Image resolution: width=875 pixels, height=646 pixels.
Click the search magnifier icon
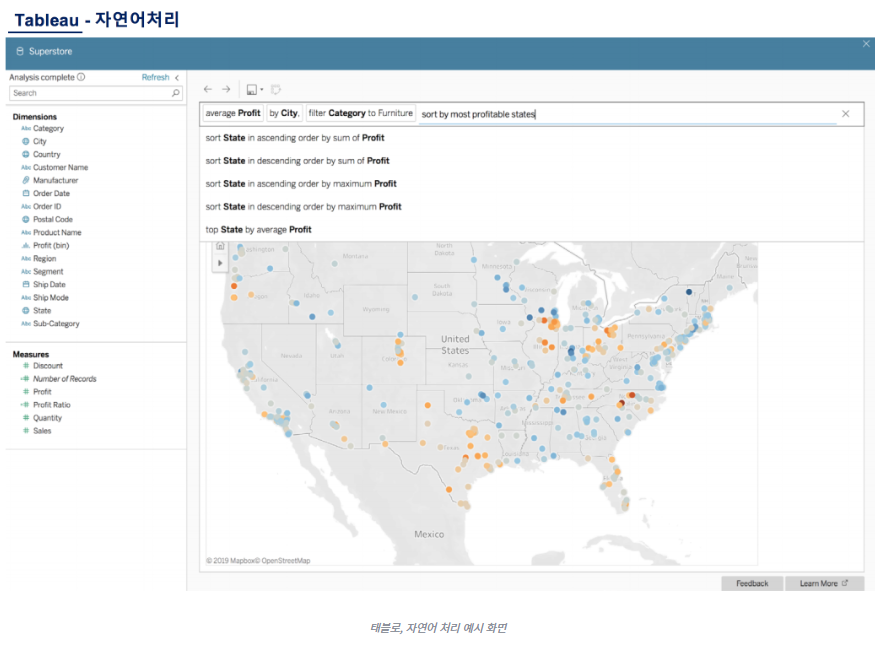(x=176, y=93)
